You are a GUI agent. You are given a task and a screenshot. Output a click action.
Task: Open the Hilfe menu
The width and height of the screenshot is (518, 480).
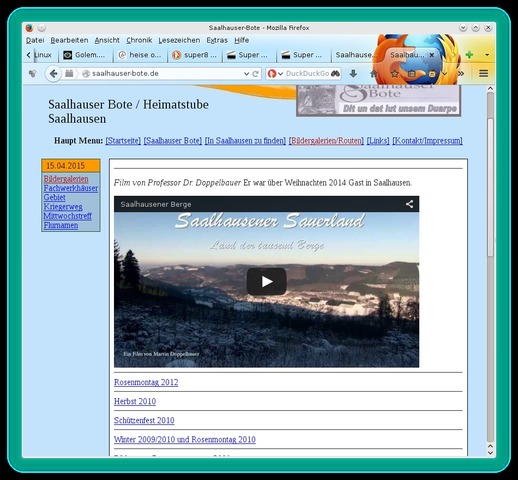(241, 40)
